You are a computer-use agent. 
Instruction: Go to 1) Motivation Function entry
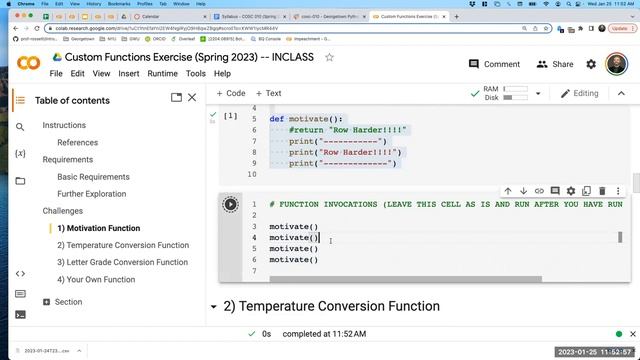pos(98,228)
